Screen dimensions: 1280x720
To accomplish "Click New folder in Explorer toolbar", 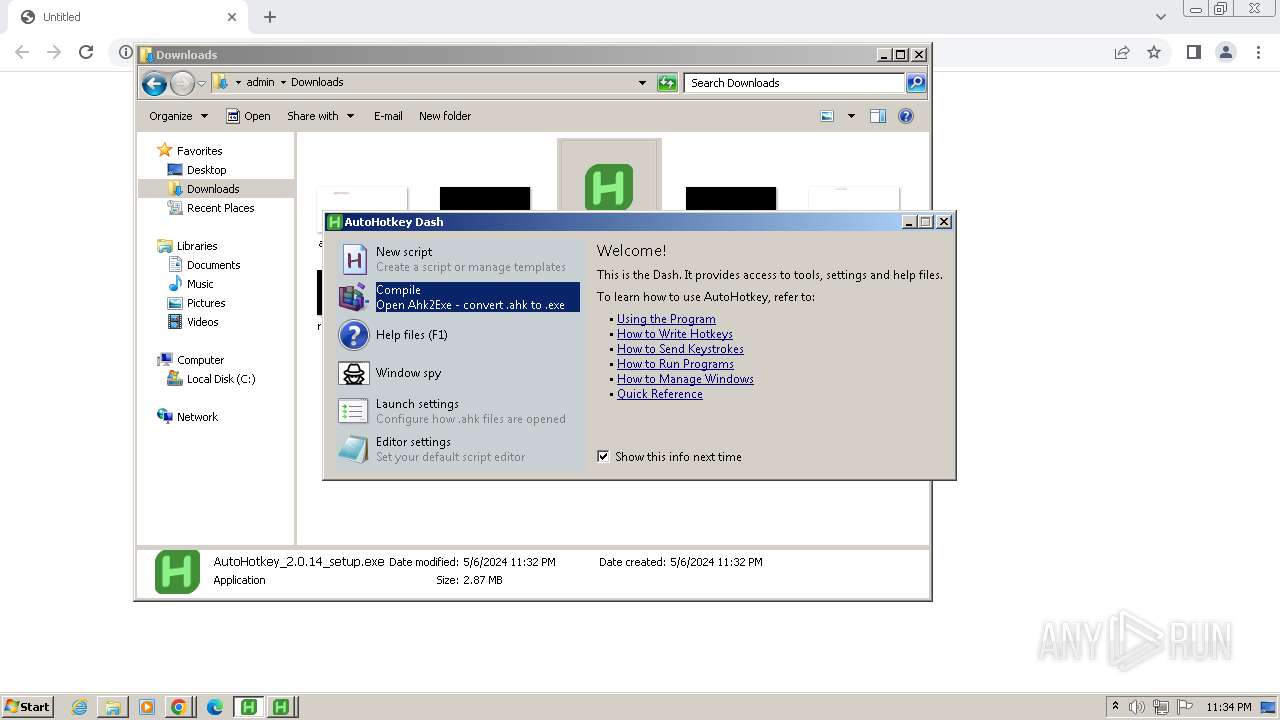I will 445,116.
